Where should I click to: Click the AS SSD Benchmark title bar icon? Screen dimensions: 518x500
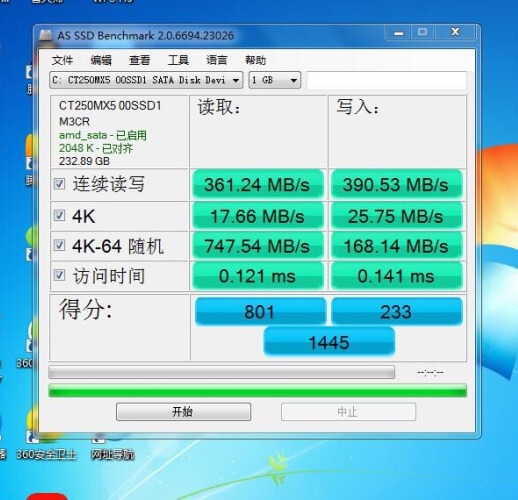click(46, 36)
